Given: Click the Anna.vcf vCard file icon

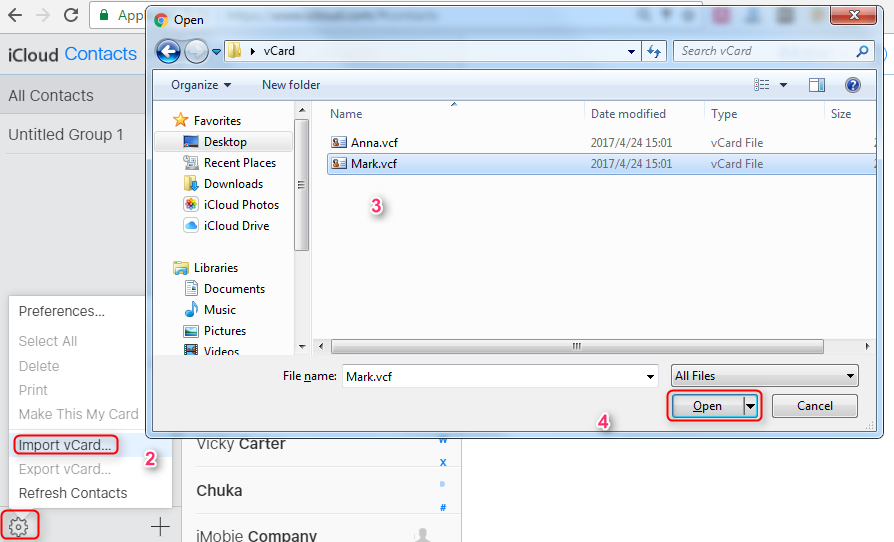Looking at the screenshot, I should [339, 142].
